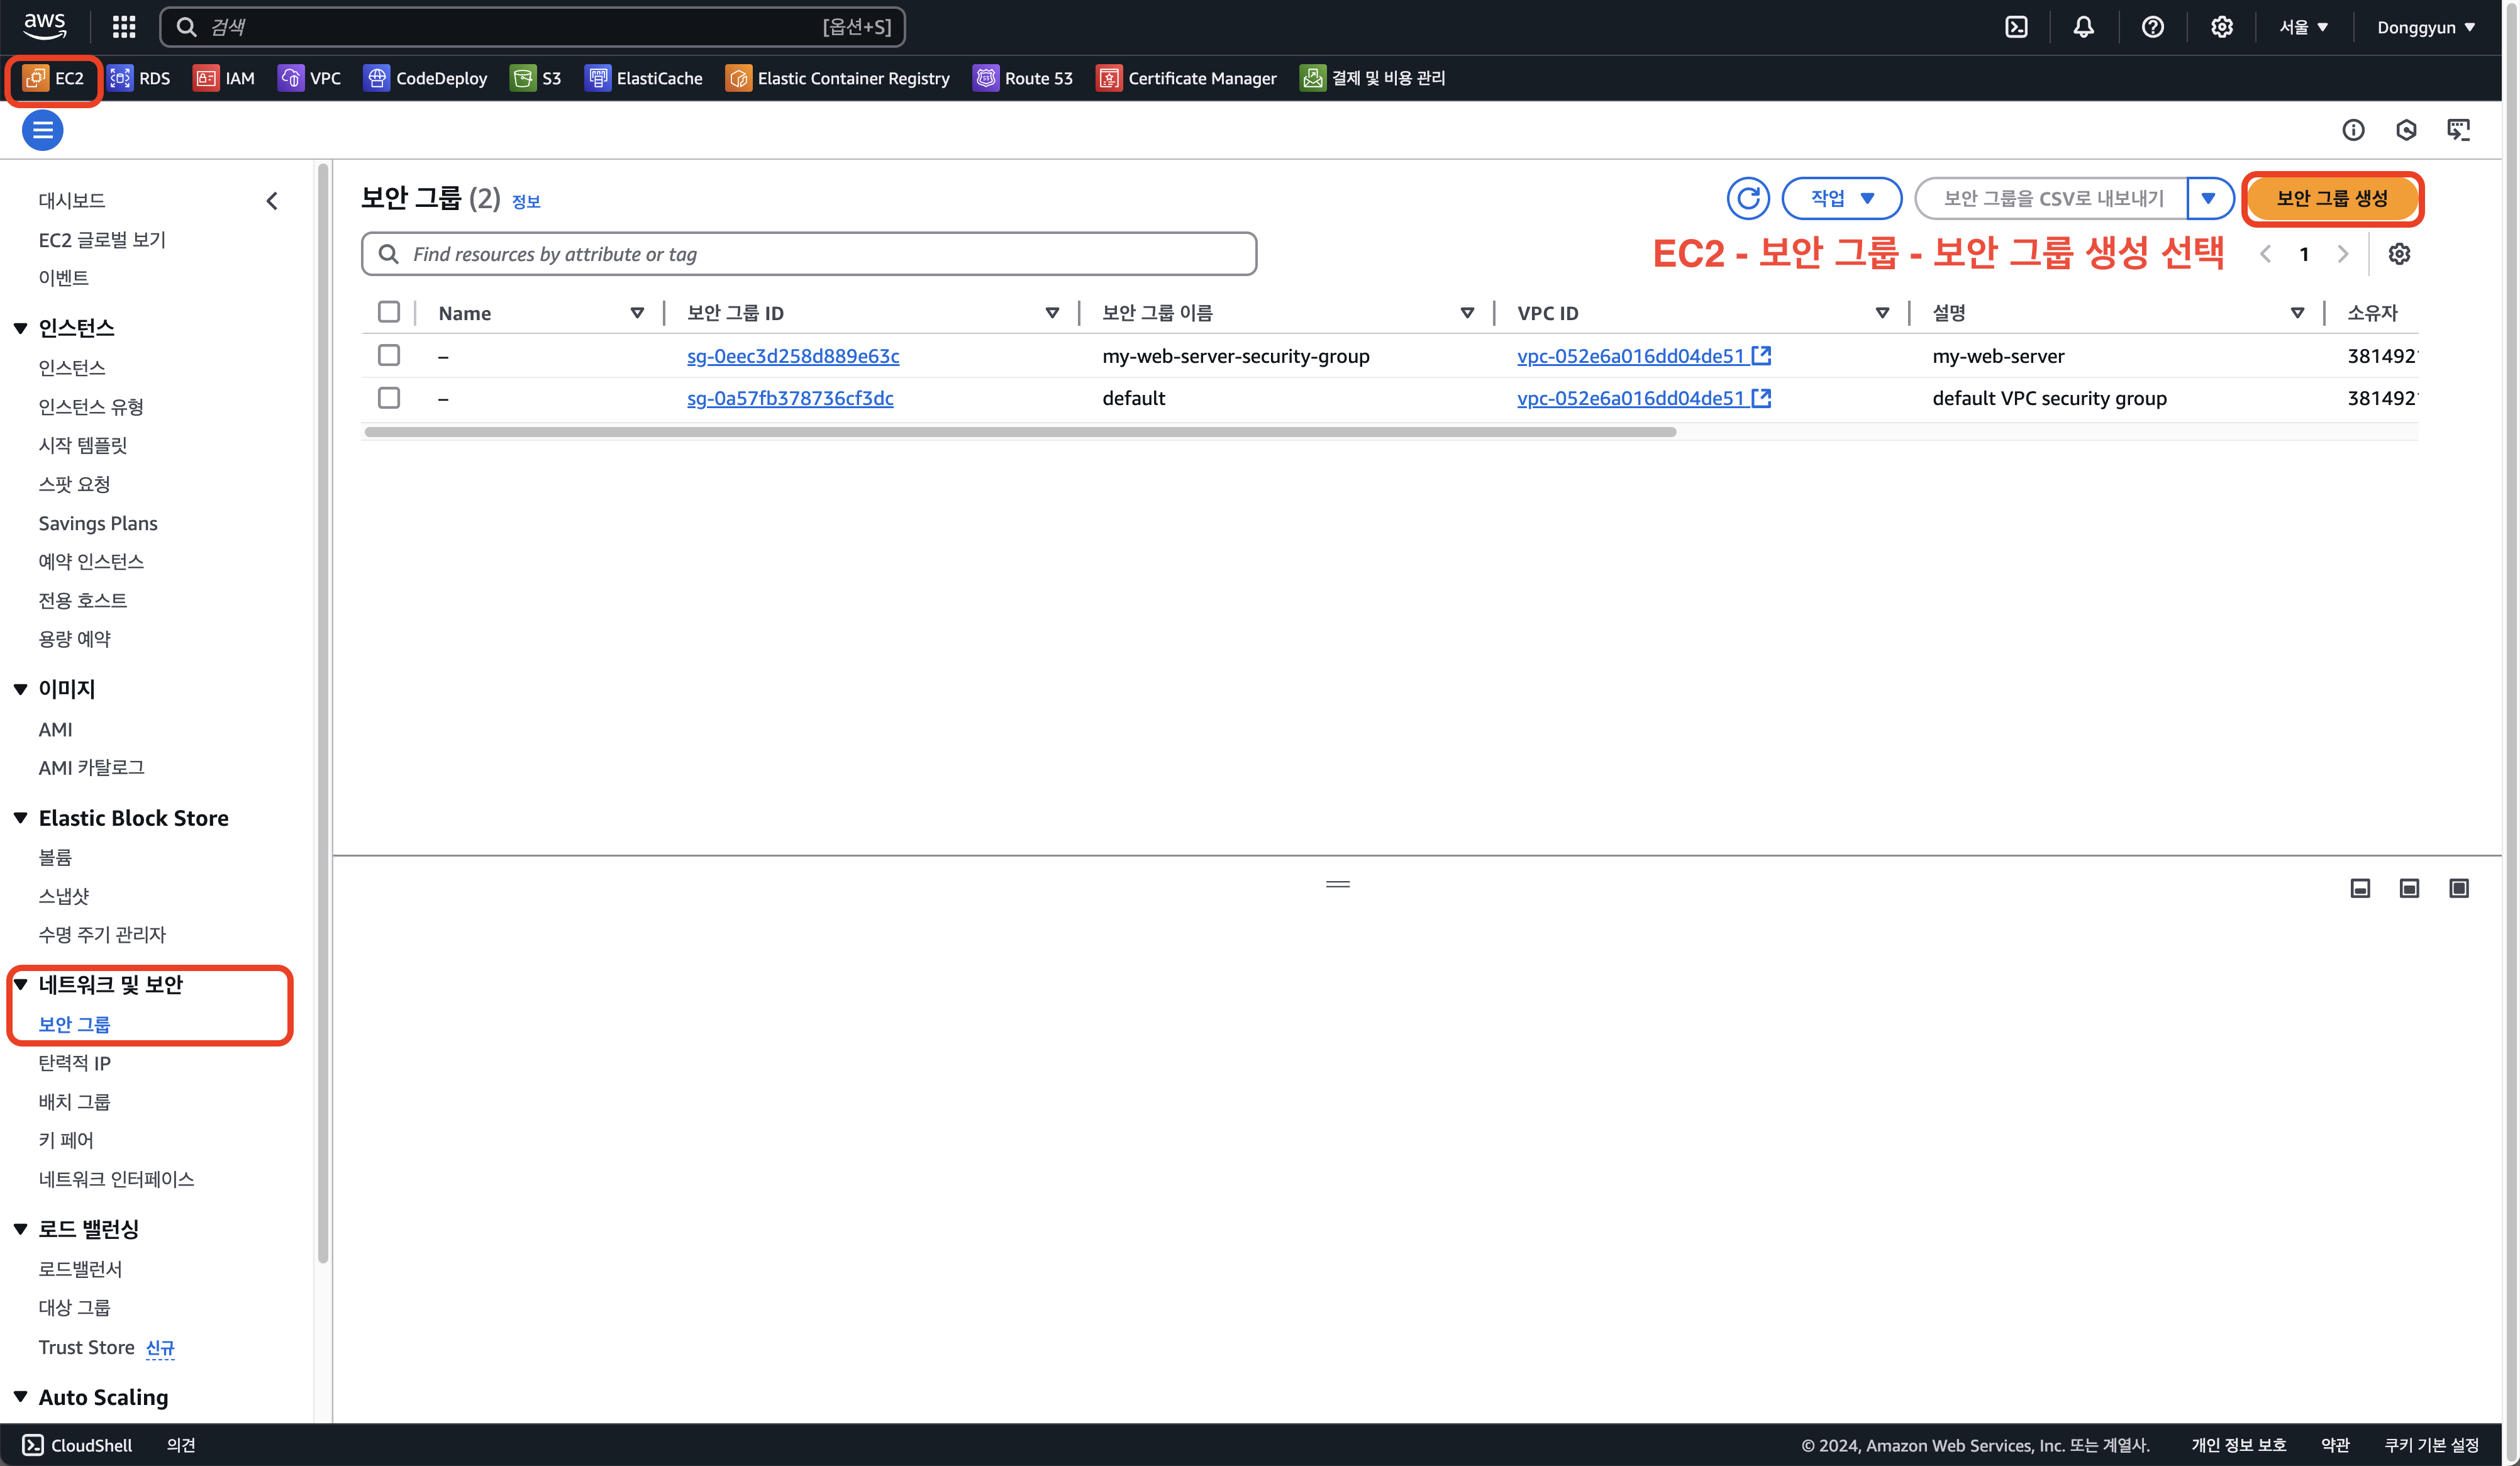Open 보안 그룹 in the sidebar
2520x1466 pixels.
pyautogui.click(x=74, y=1024)
